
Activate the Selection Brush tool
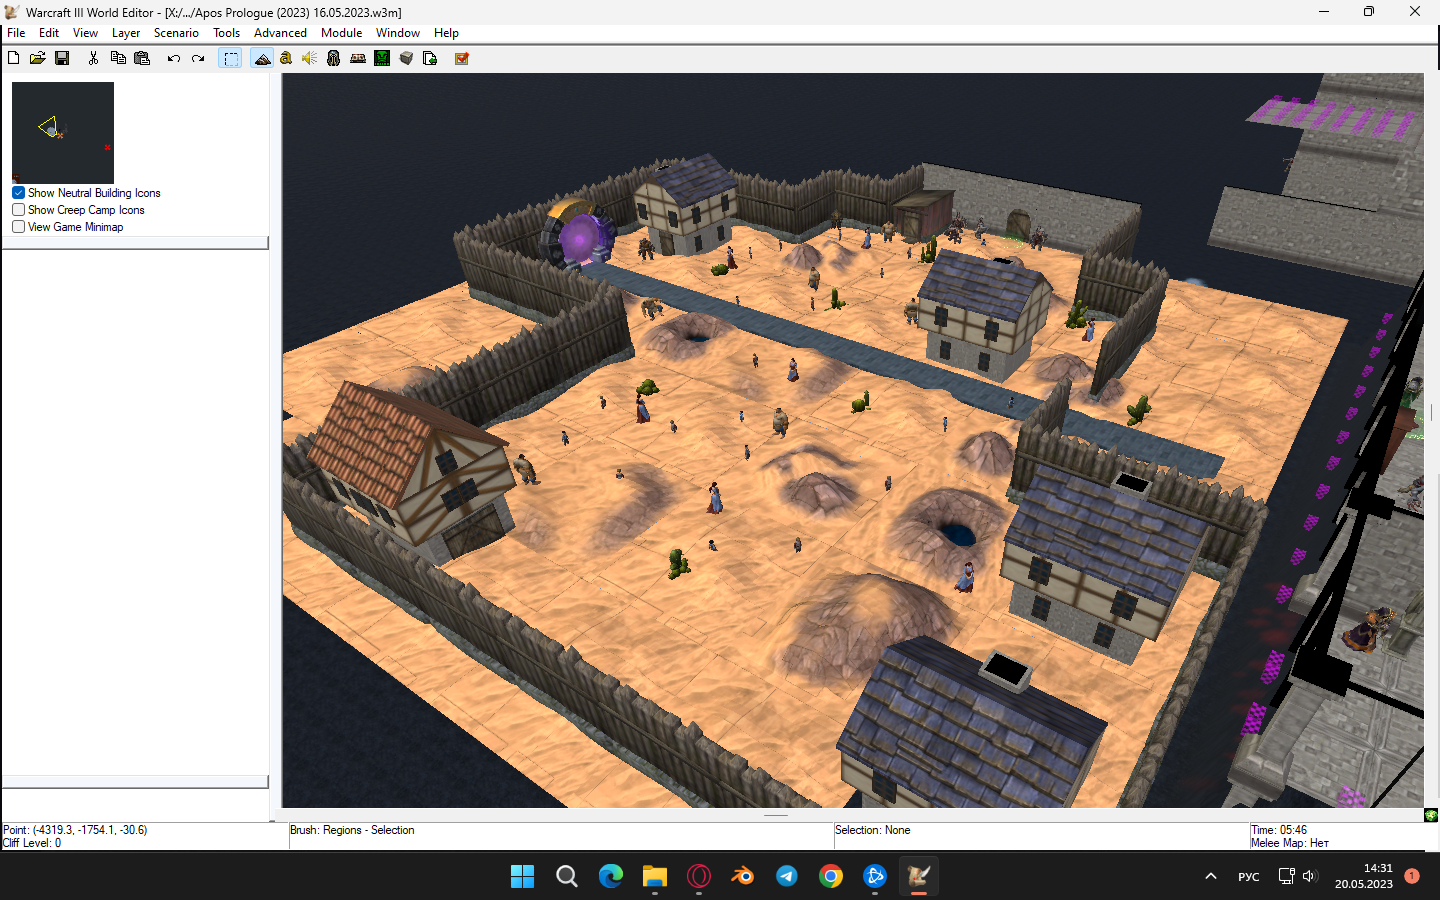pyautogui.click(x=231, y=58)
